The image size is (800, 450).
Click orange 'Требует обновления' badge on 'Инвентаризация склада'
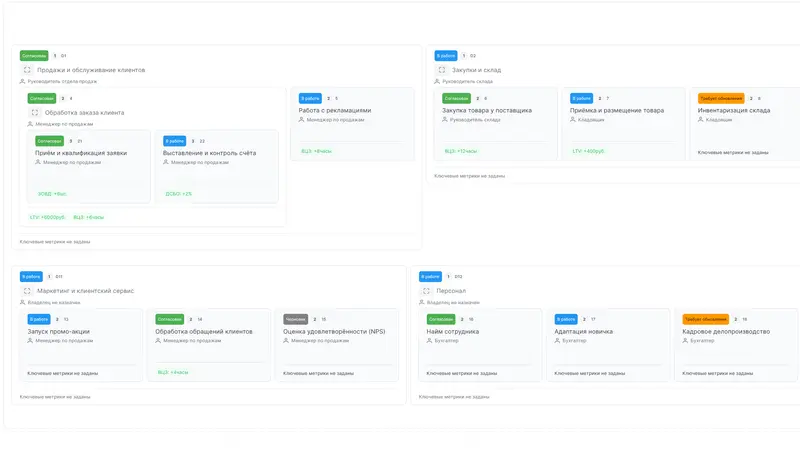click(x=721, y=98)
